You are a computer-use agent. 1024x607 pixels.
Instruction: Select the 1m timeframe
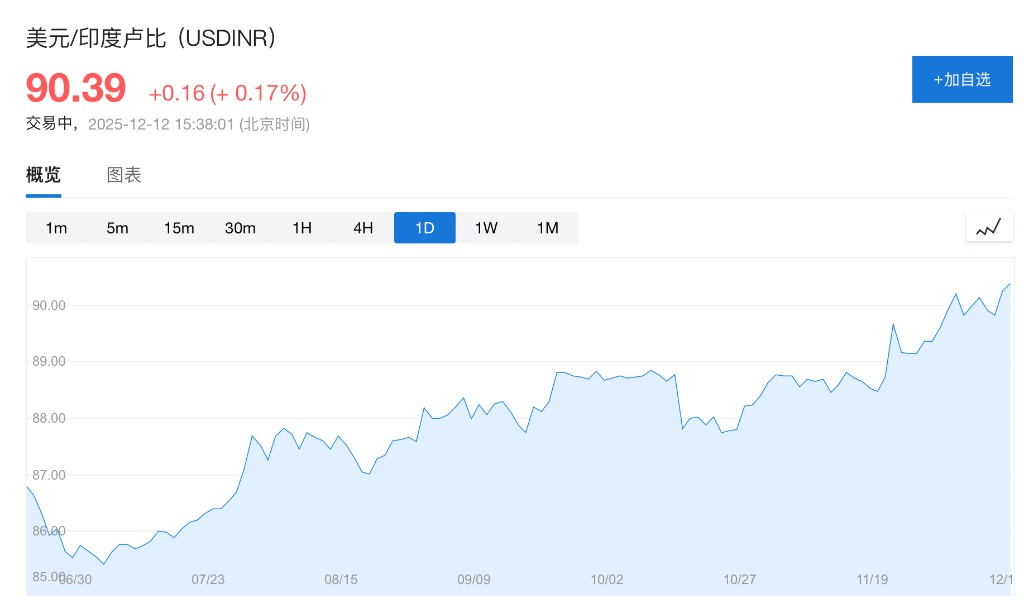click(56, 228)
